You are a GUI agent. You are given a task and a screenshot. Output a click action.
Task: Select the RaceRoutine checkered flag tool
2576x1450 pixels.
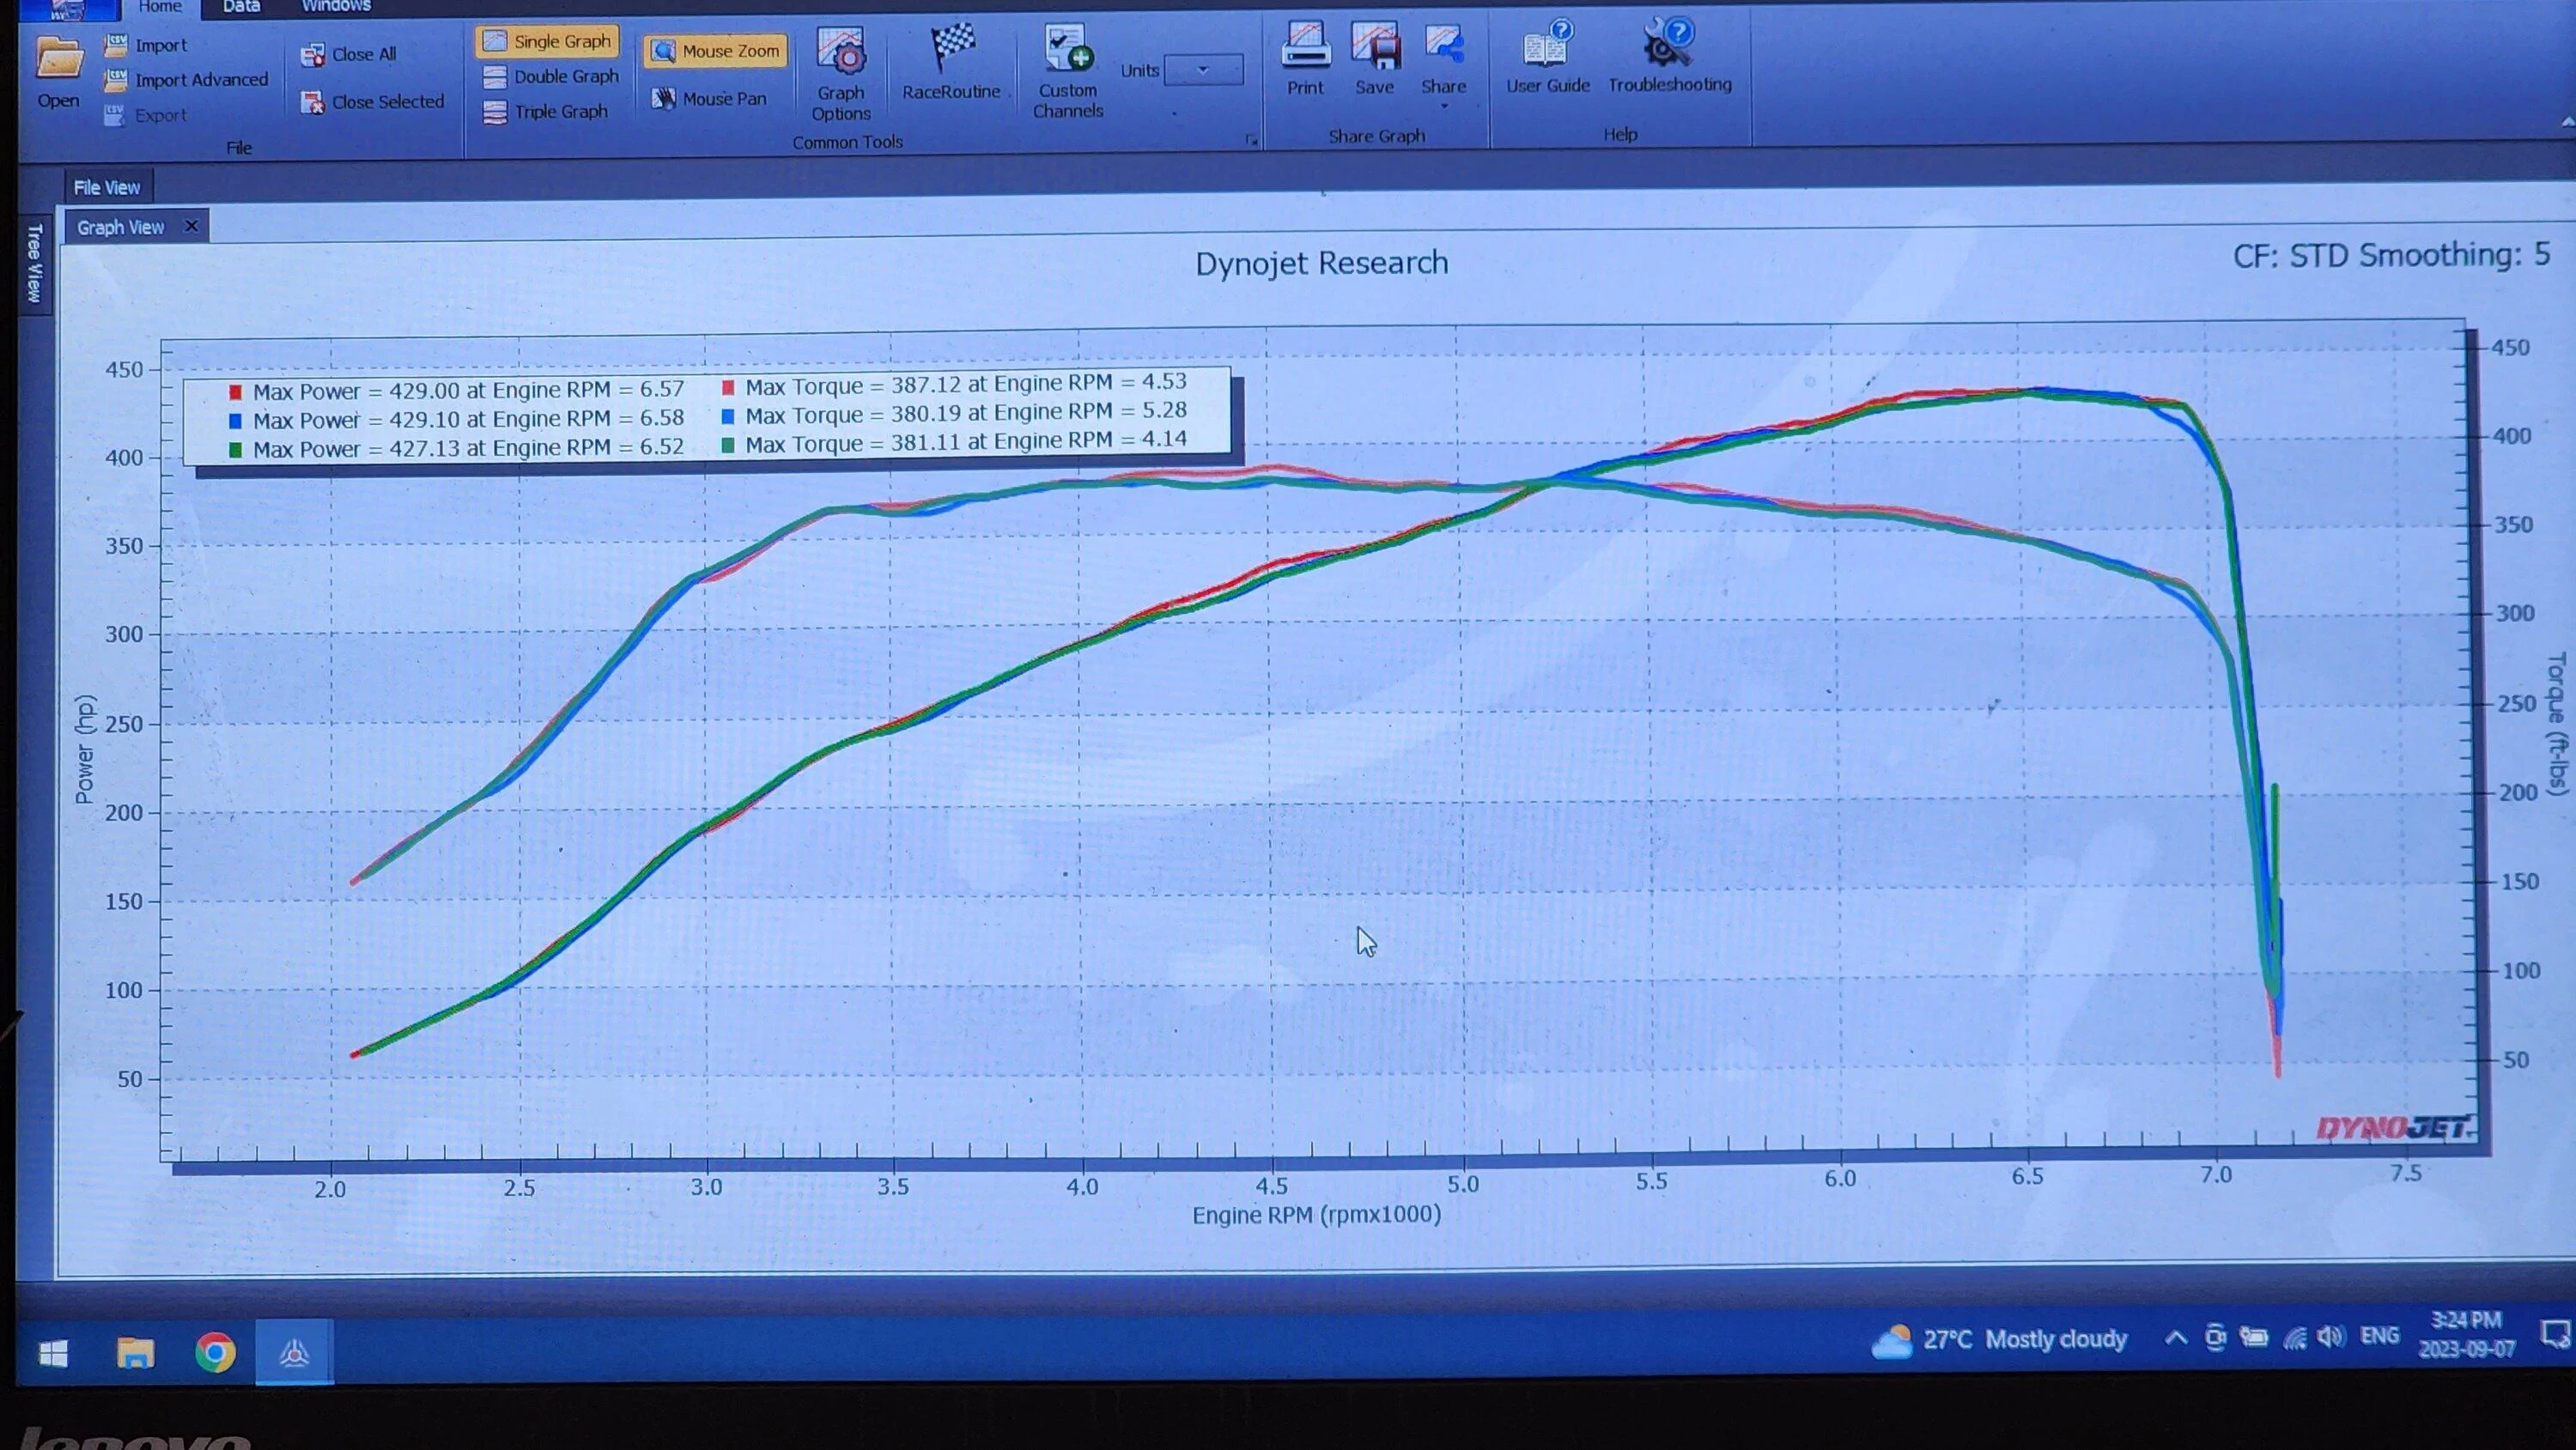click(951, 65)
